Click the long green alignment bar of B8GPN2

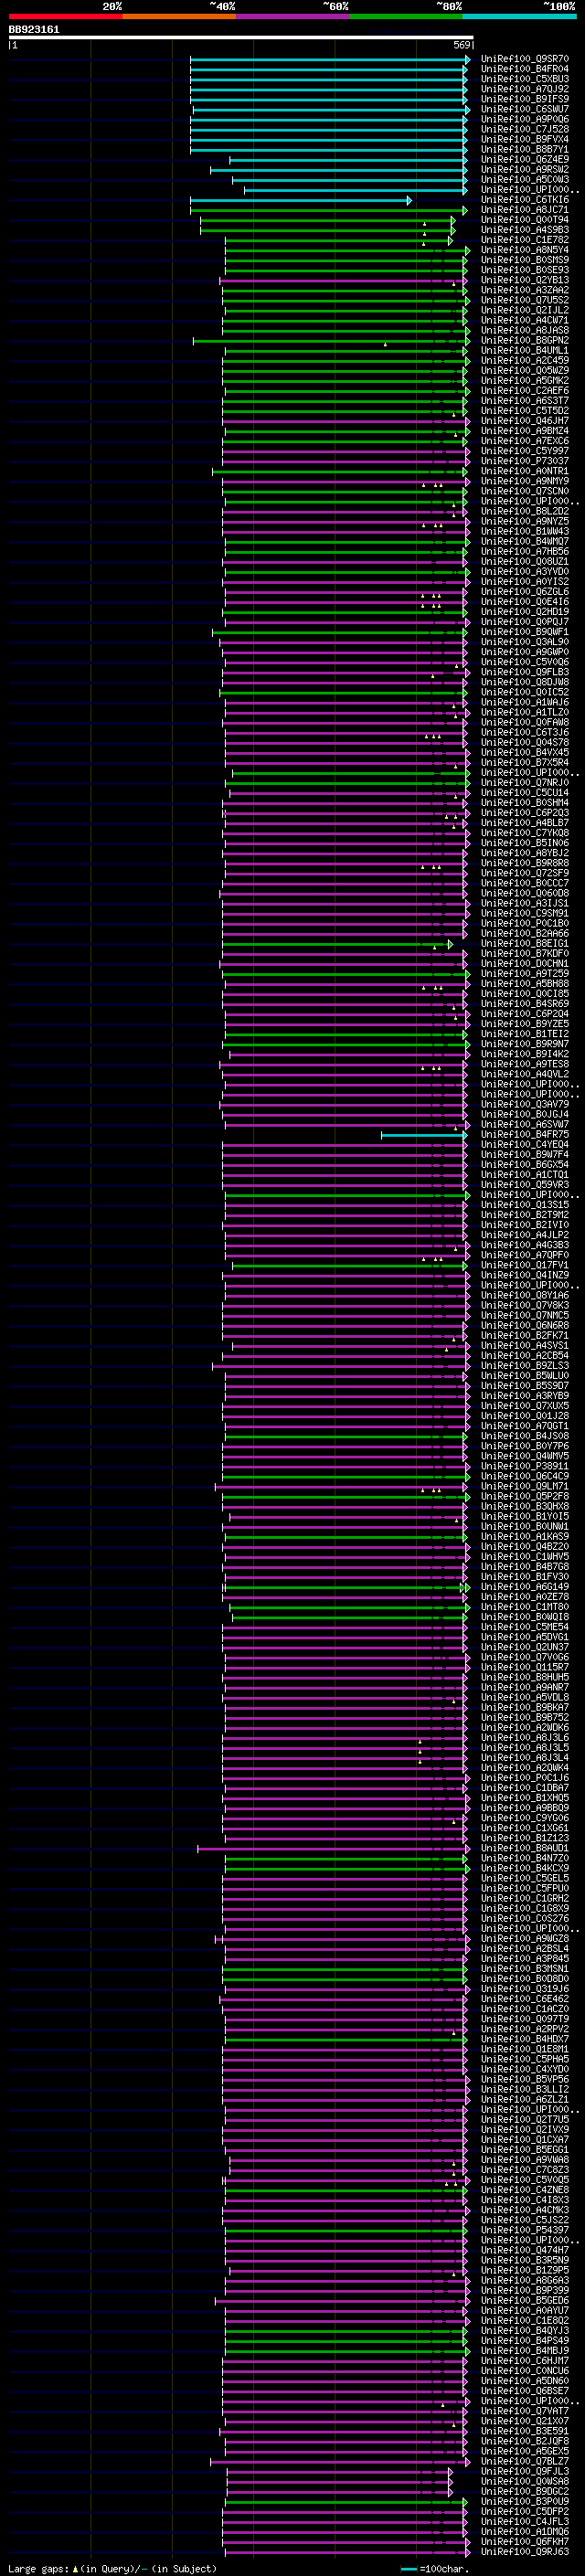pos(330,341)
